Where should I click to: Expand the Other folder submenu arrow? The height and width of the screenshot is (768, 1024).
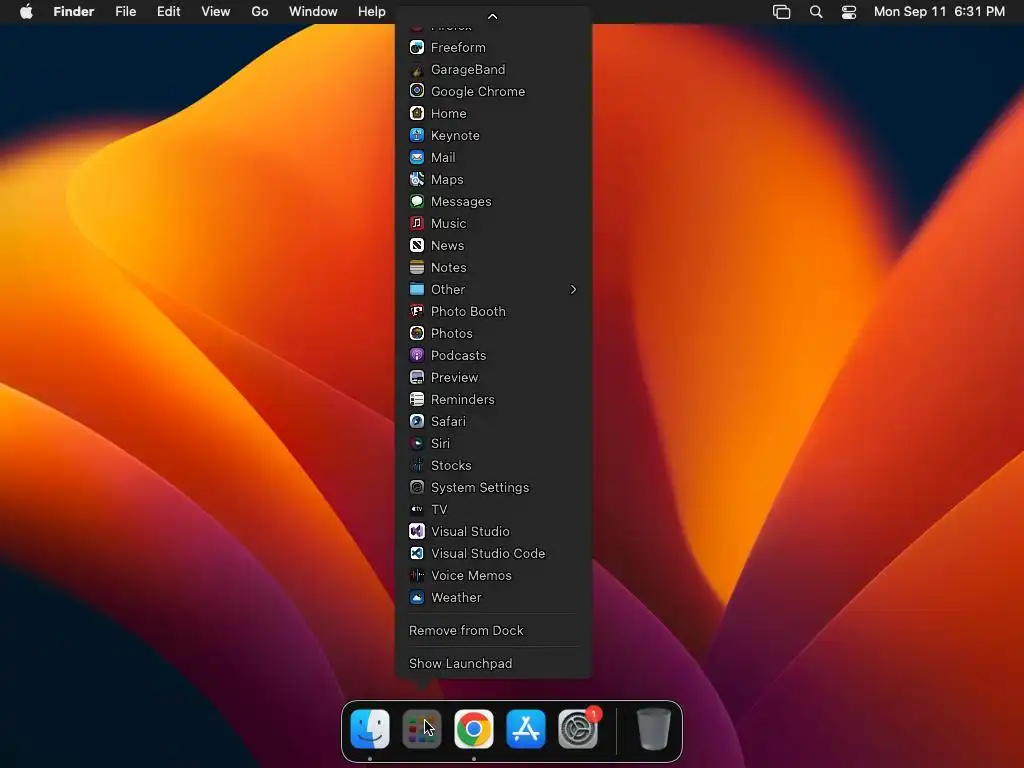(573, 289)
